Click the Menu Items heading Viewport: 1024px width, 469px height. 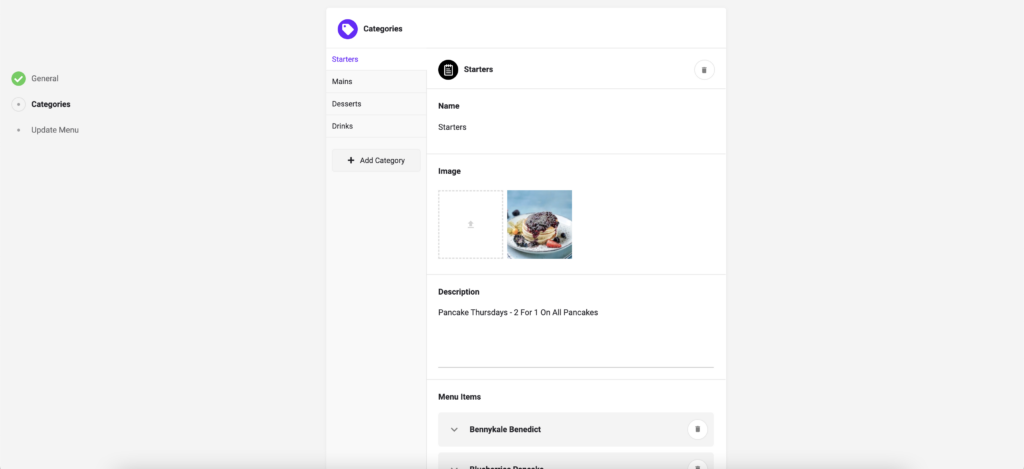click(460, 396)
